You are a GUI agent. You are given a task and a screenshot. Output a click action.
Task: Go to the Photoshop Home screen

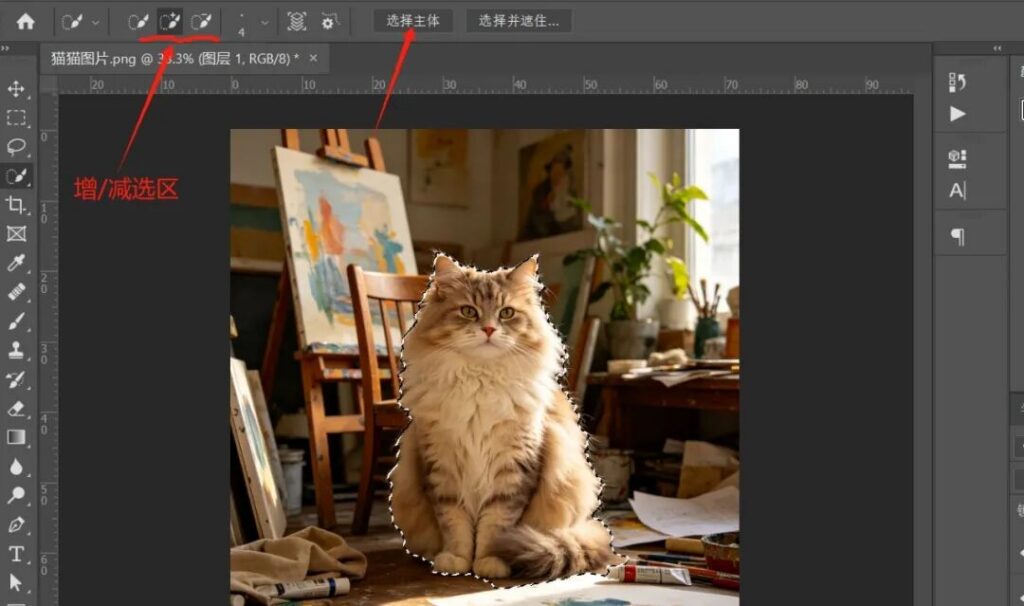pos(25,22)
